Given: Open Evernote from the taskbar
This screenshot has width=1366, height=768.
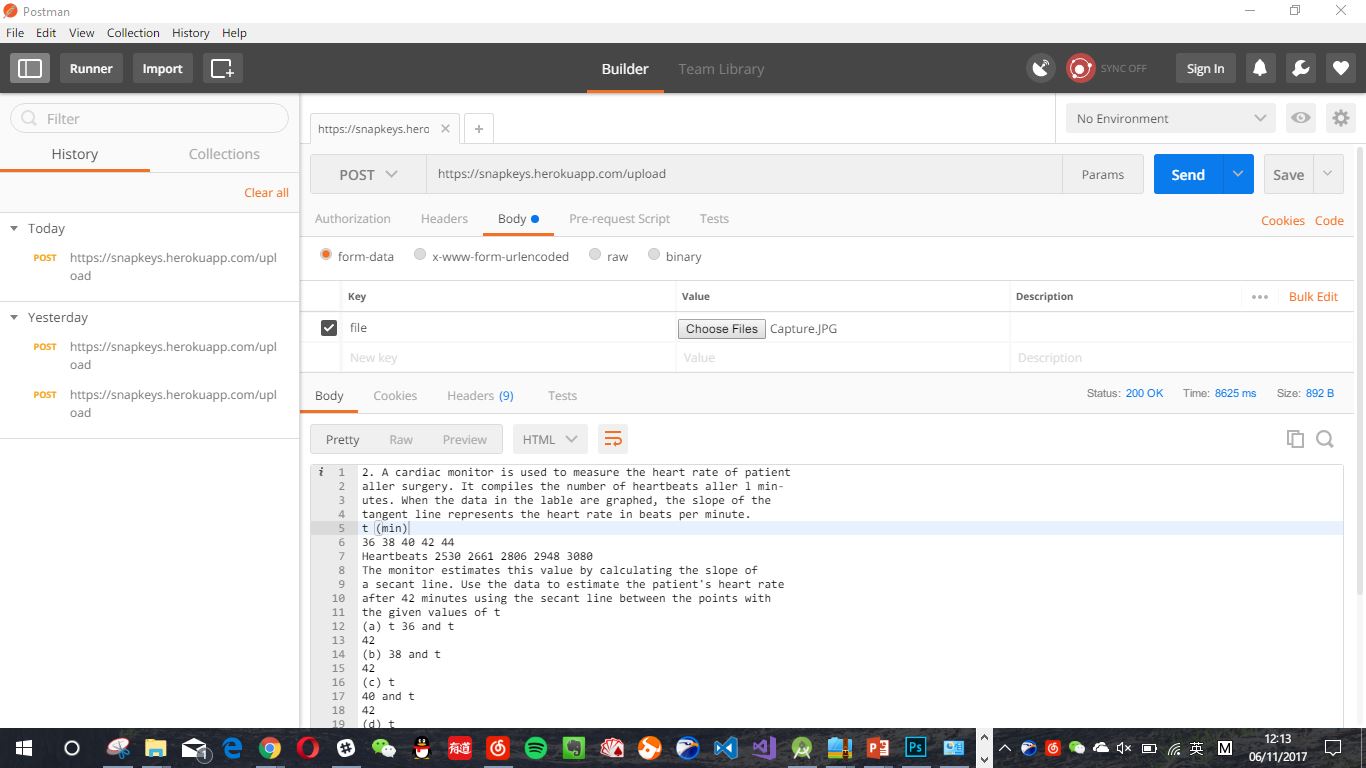Looking at the screenshot, I should click(573, 748).
